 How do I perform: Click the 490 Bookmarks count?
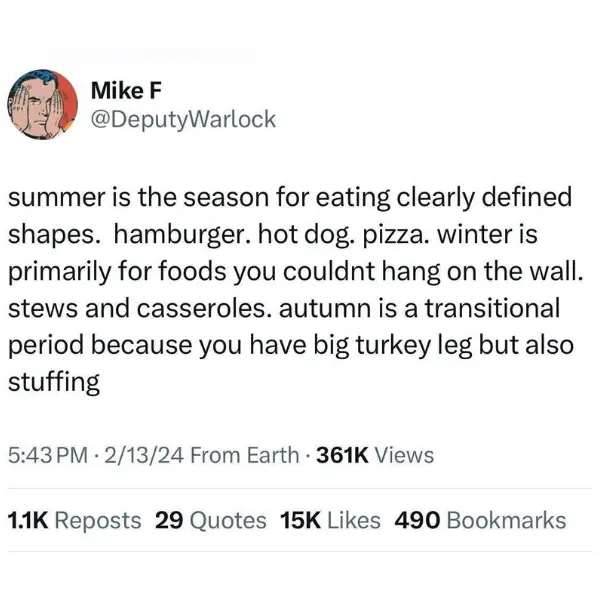(480, 520)
